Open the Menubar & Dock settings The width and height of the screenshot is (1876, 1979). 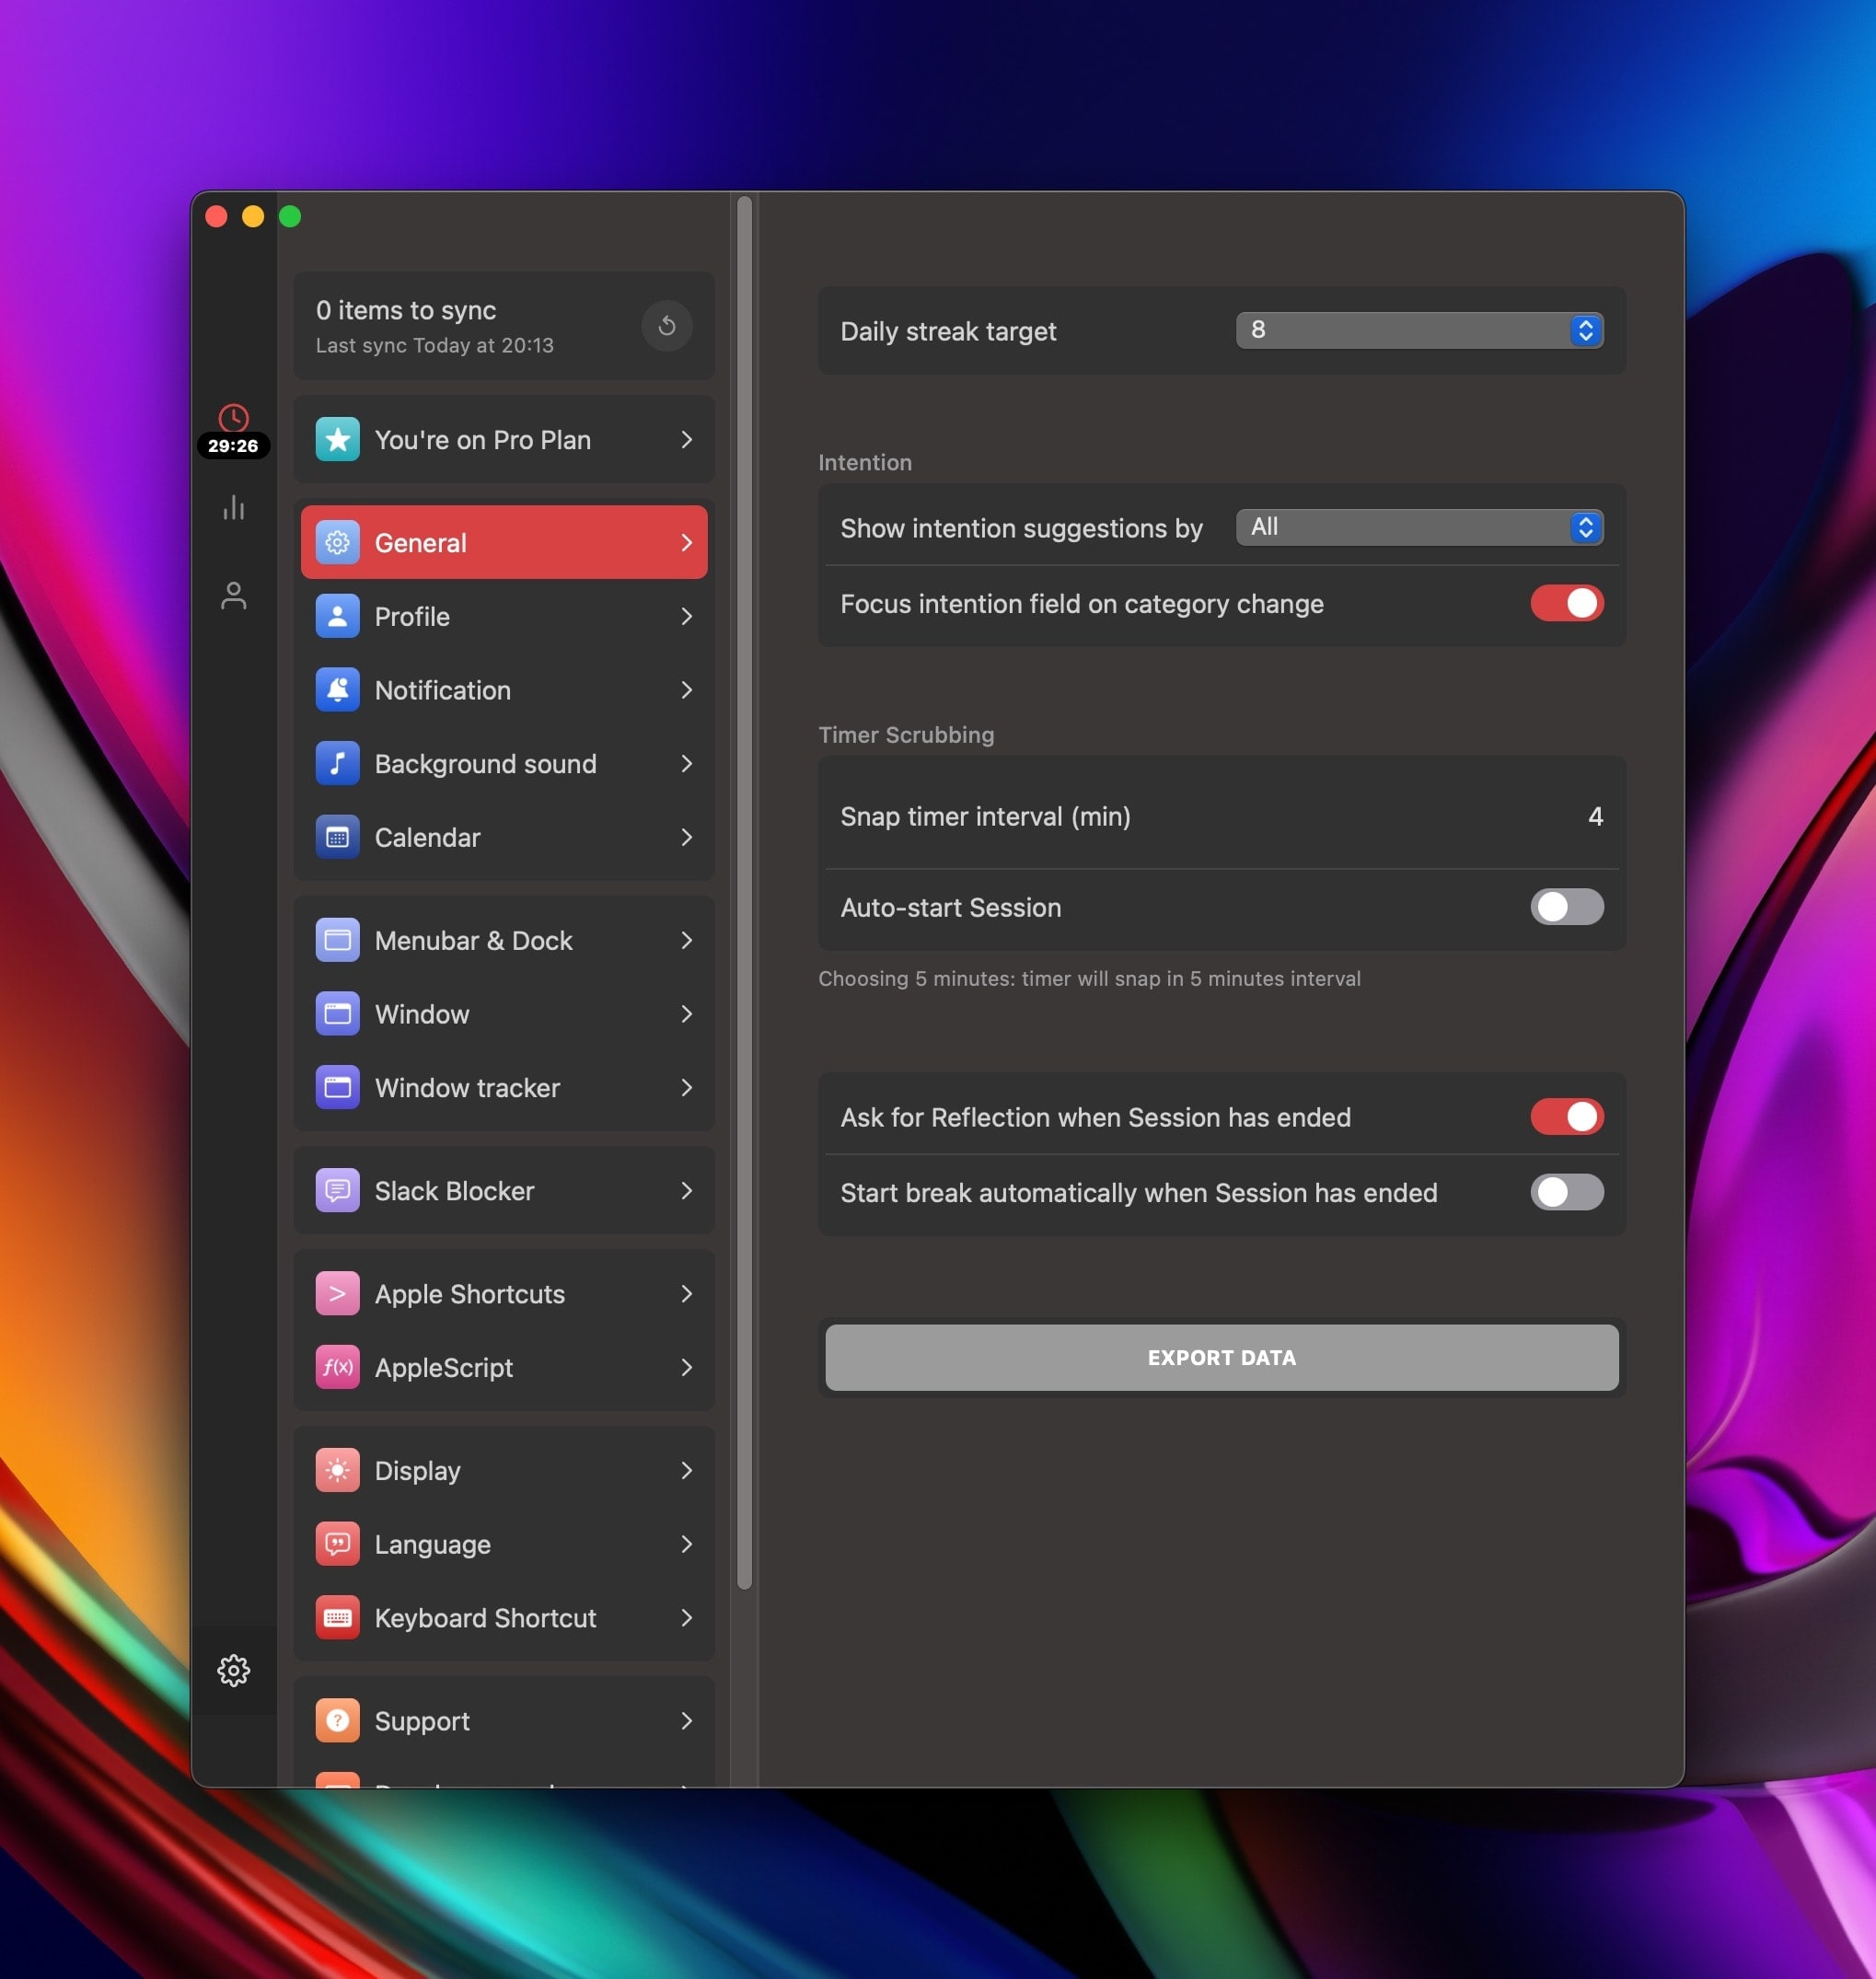(503, 939)
